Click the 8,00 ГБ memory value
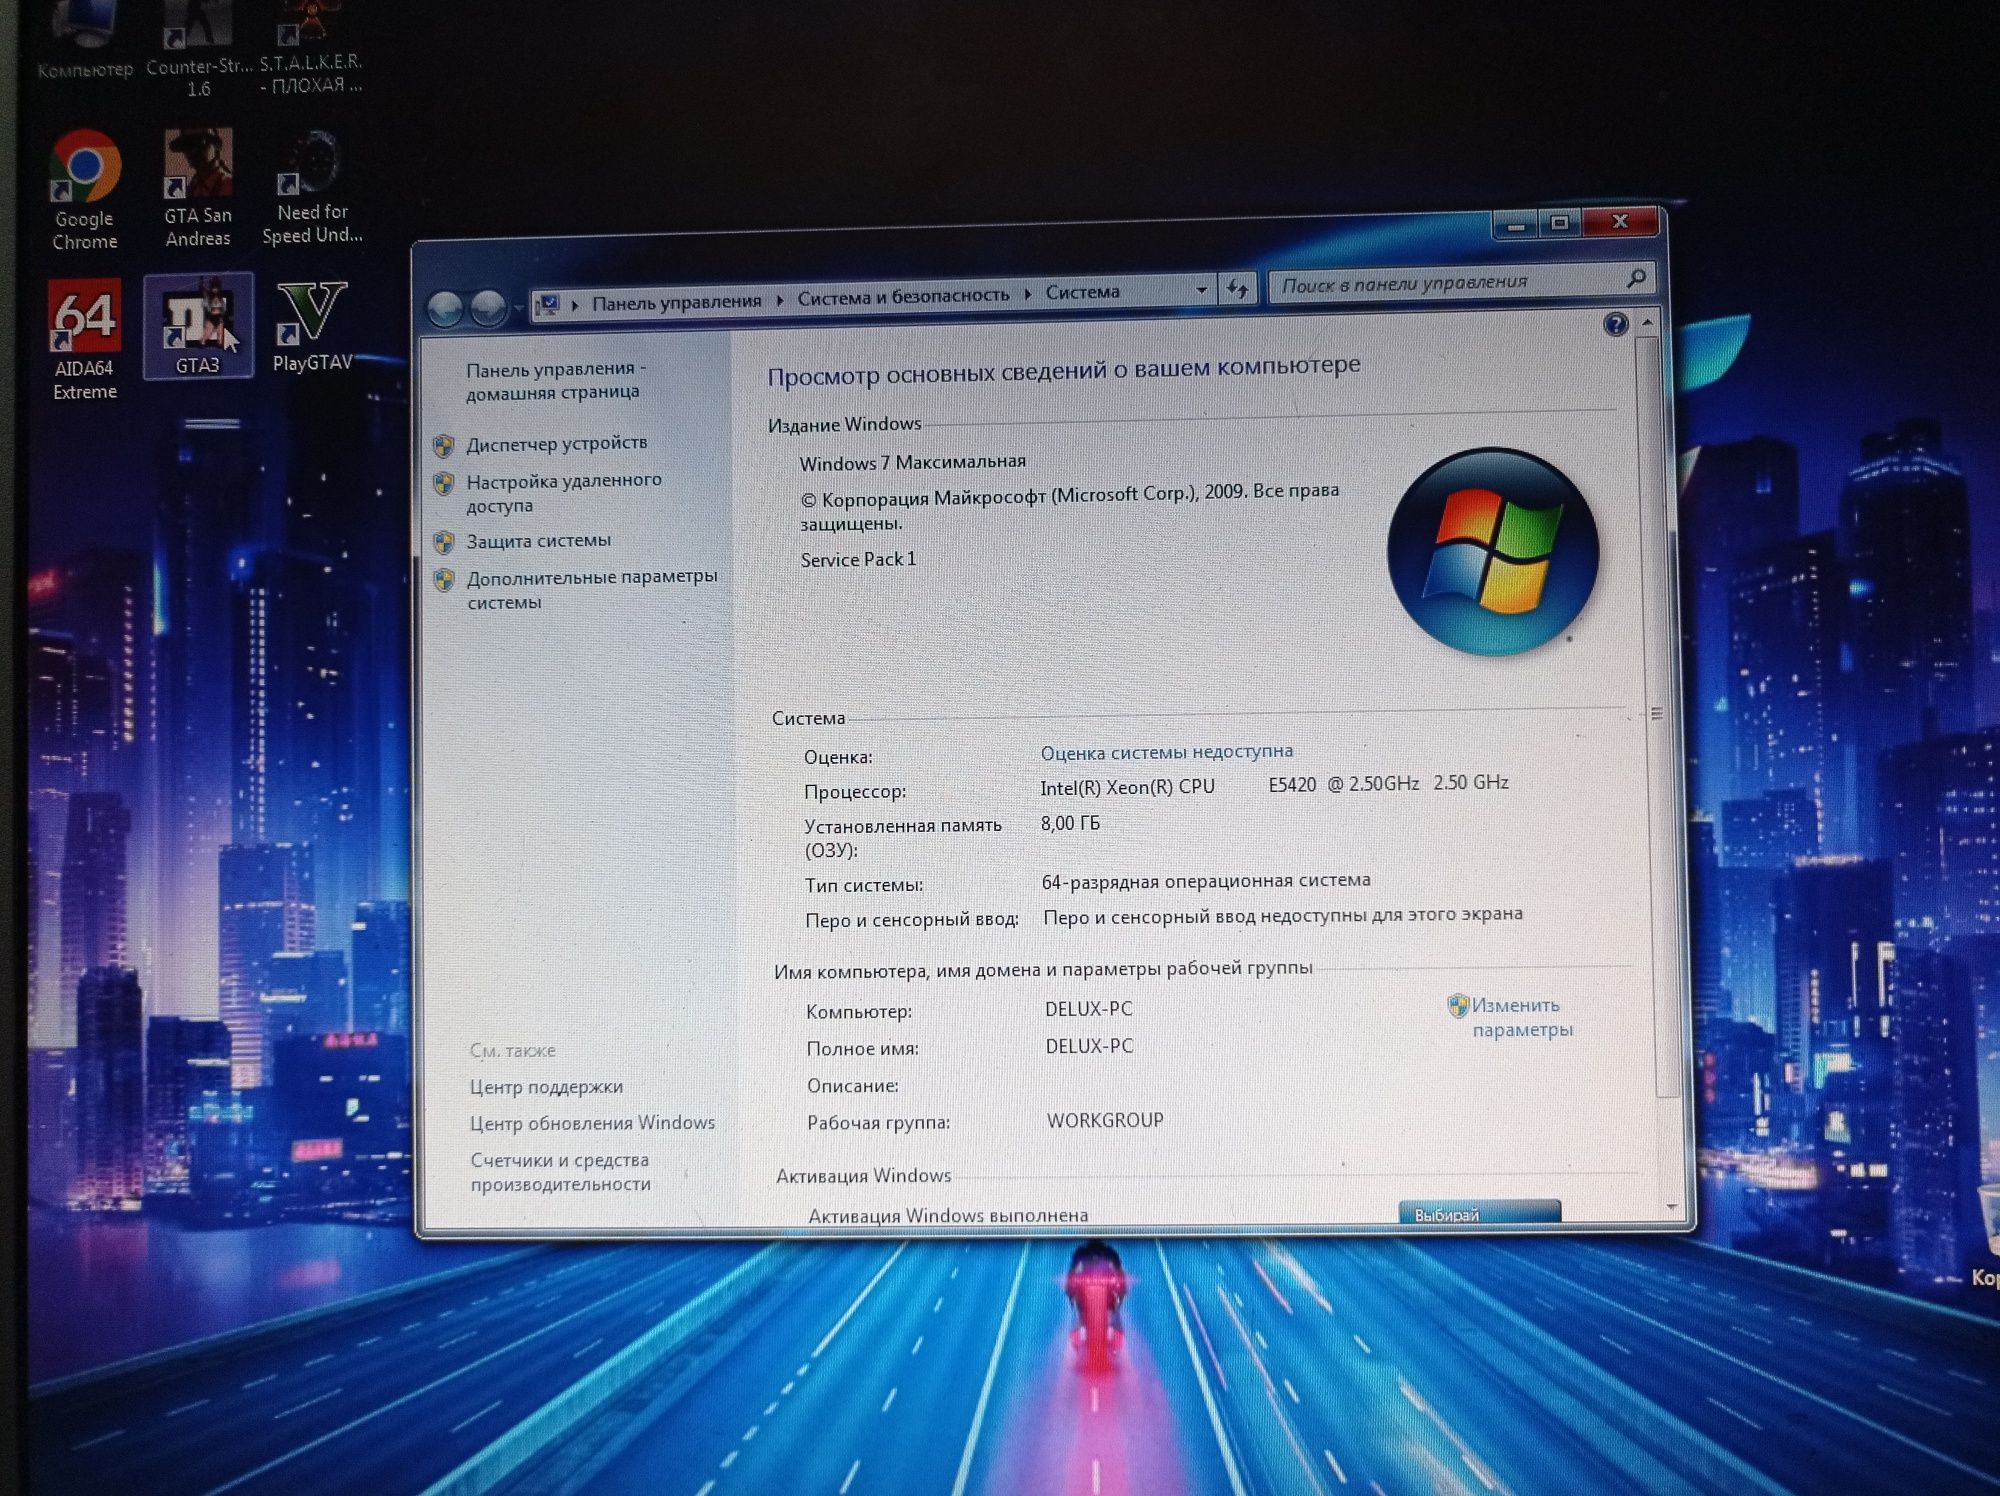Image resolution: width=2000 pixels, height=1496 pixels. (1070, 823)
